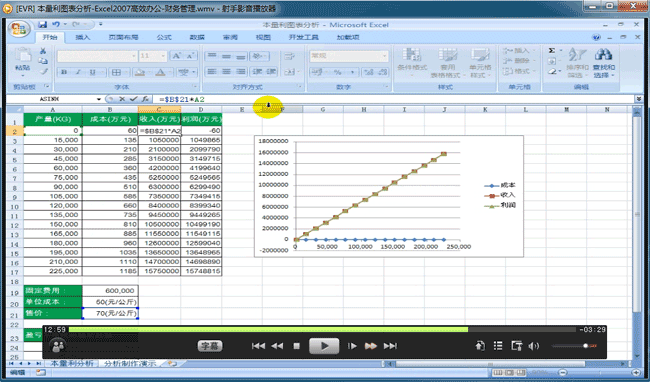Toggle Bold formatting

tap(64, 72)
